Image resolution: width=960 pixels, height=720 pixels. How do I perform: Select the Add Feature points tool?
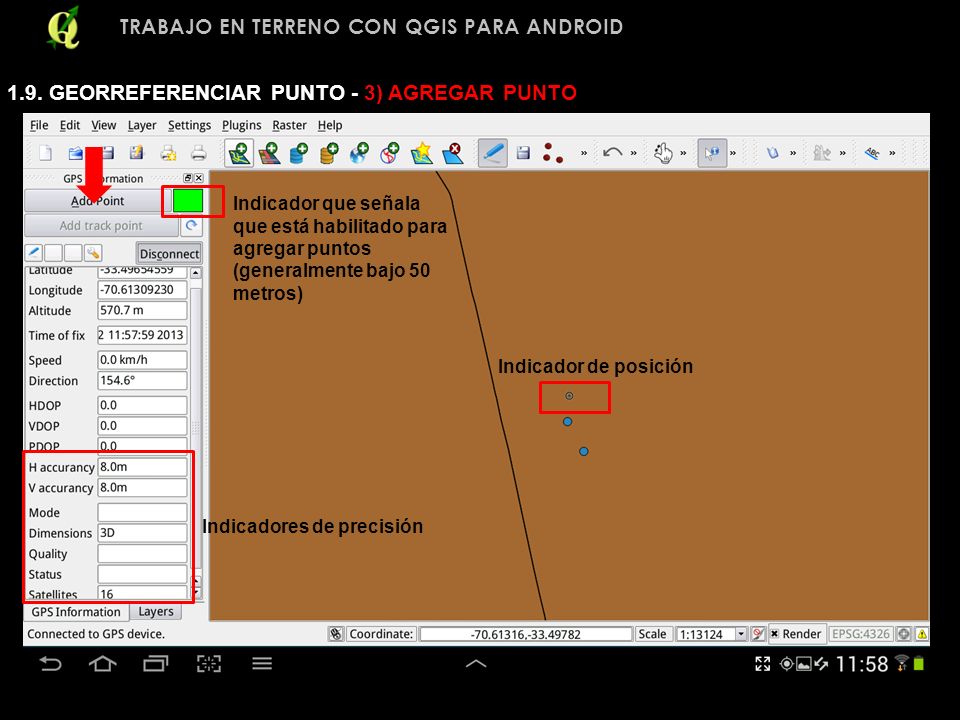(553, 152)
